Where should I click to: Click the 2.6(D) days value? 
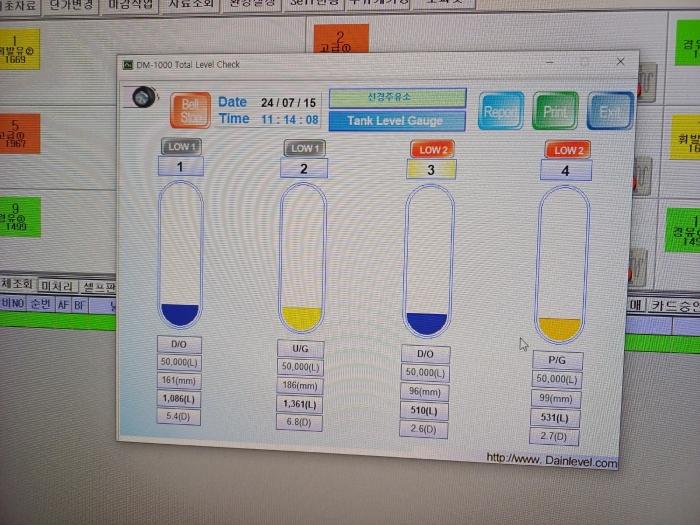coord(424,429)
